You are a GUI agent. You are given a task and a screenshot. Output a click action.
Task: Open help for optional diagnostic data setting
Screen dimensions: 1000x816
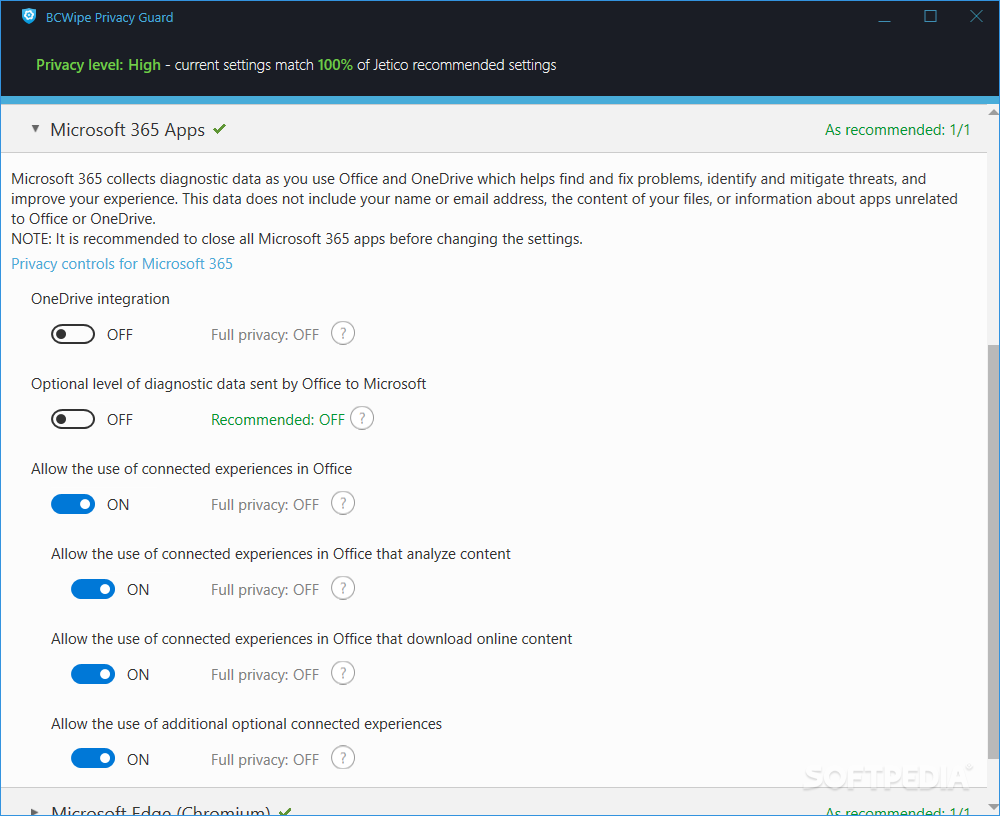point(362,419)
